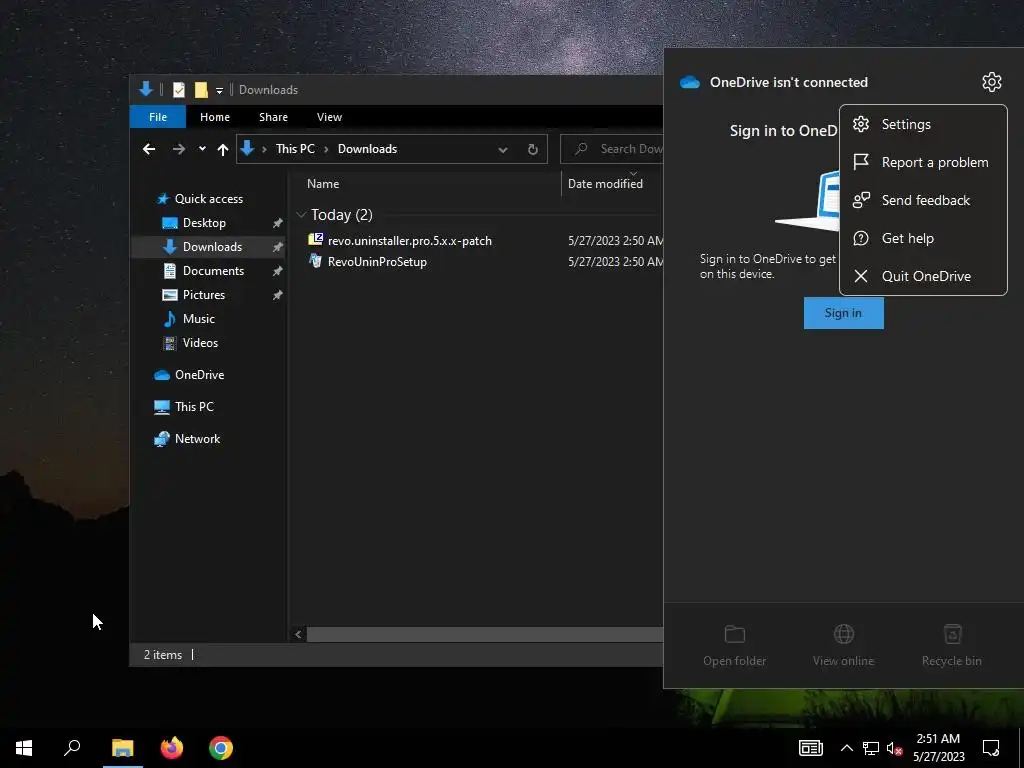Screen dimensions: 1024x768
Task: Select the RevoUninProSetup file
Action: click(x=377, y=262)
